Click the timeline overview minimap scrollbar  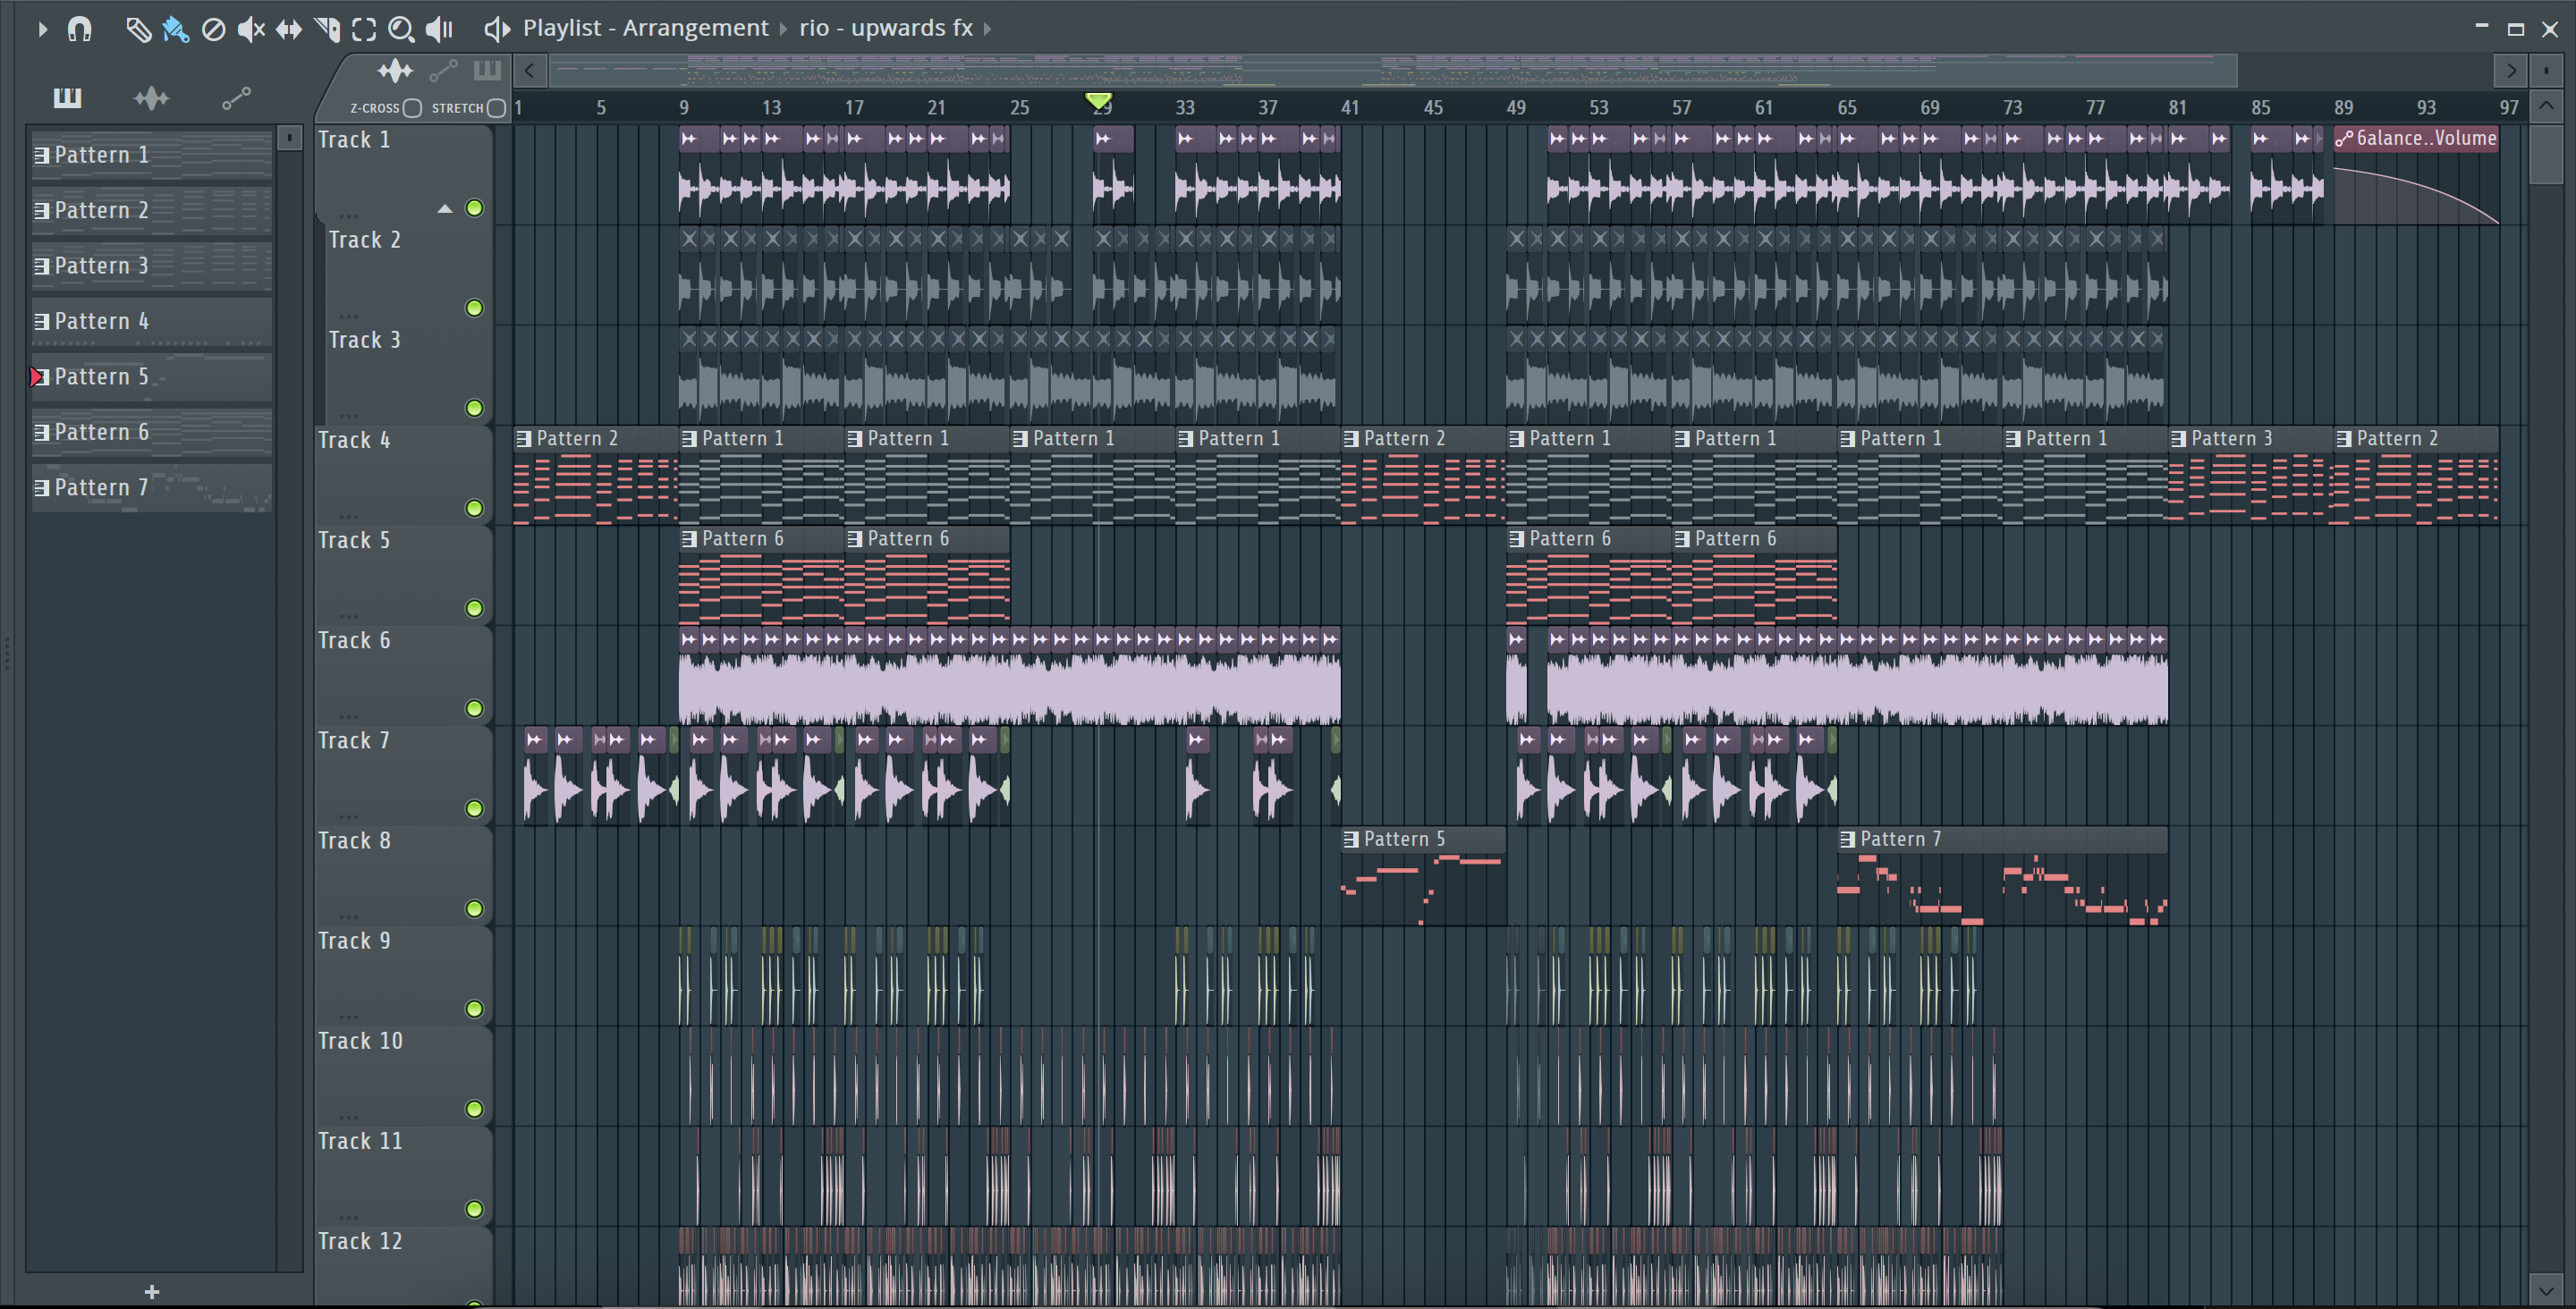click(x=1393, y=71)
